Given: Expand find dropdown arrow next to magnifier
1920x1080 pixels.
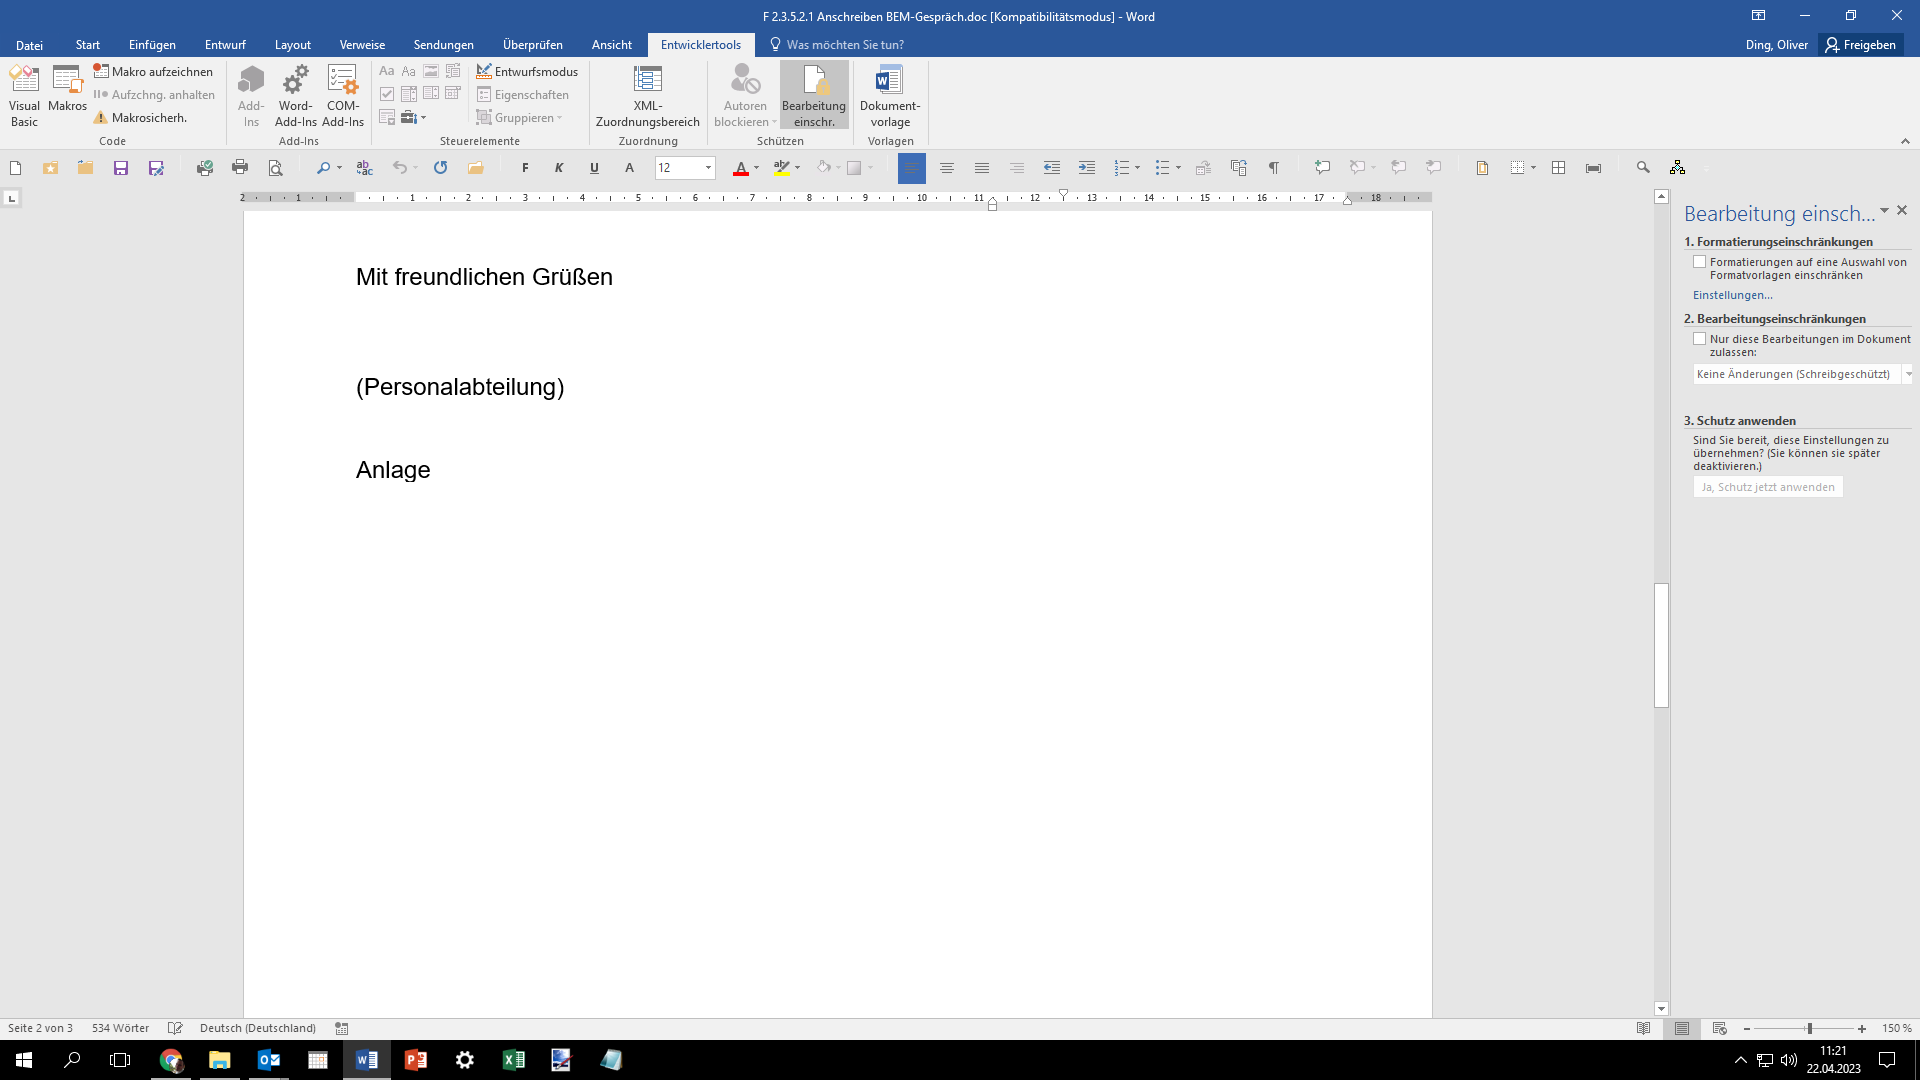Looking at the screenshot, I should point(340,168).
